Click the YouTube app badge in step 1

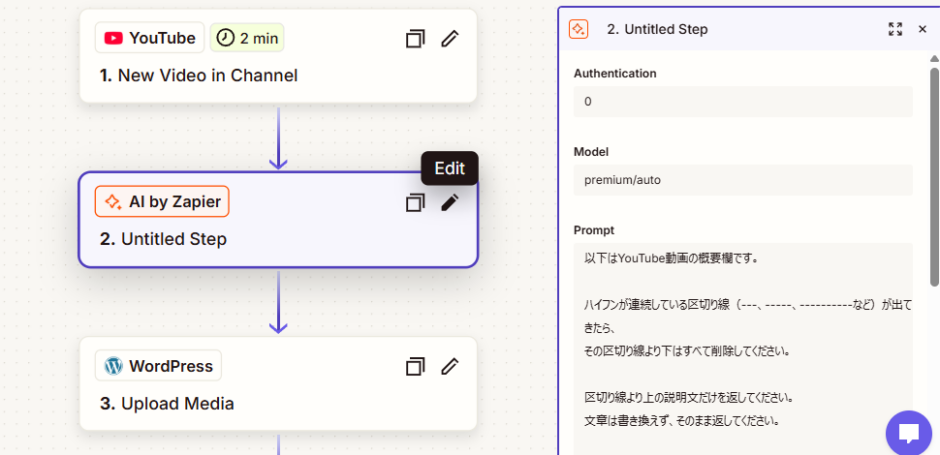click(x=149, y=38)
